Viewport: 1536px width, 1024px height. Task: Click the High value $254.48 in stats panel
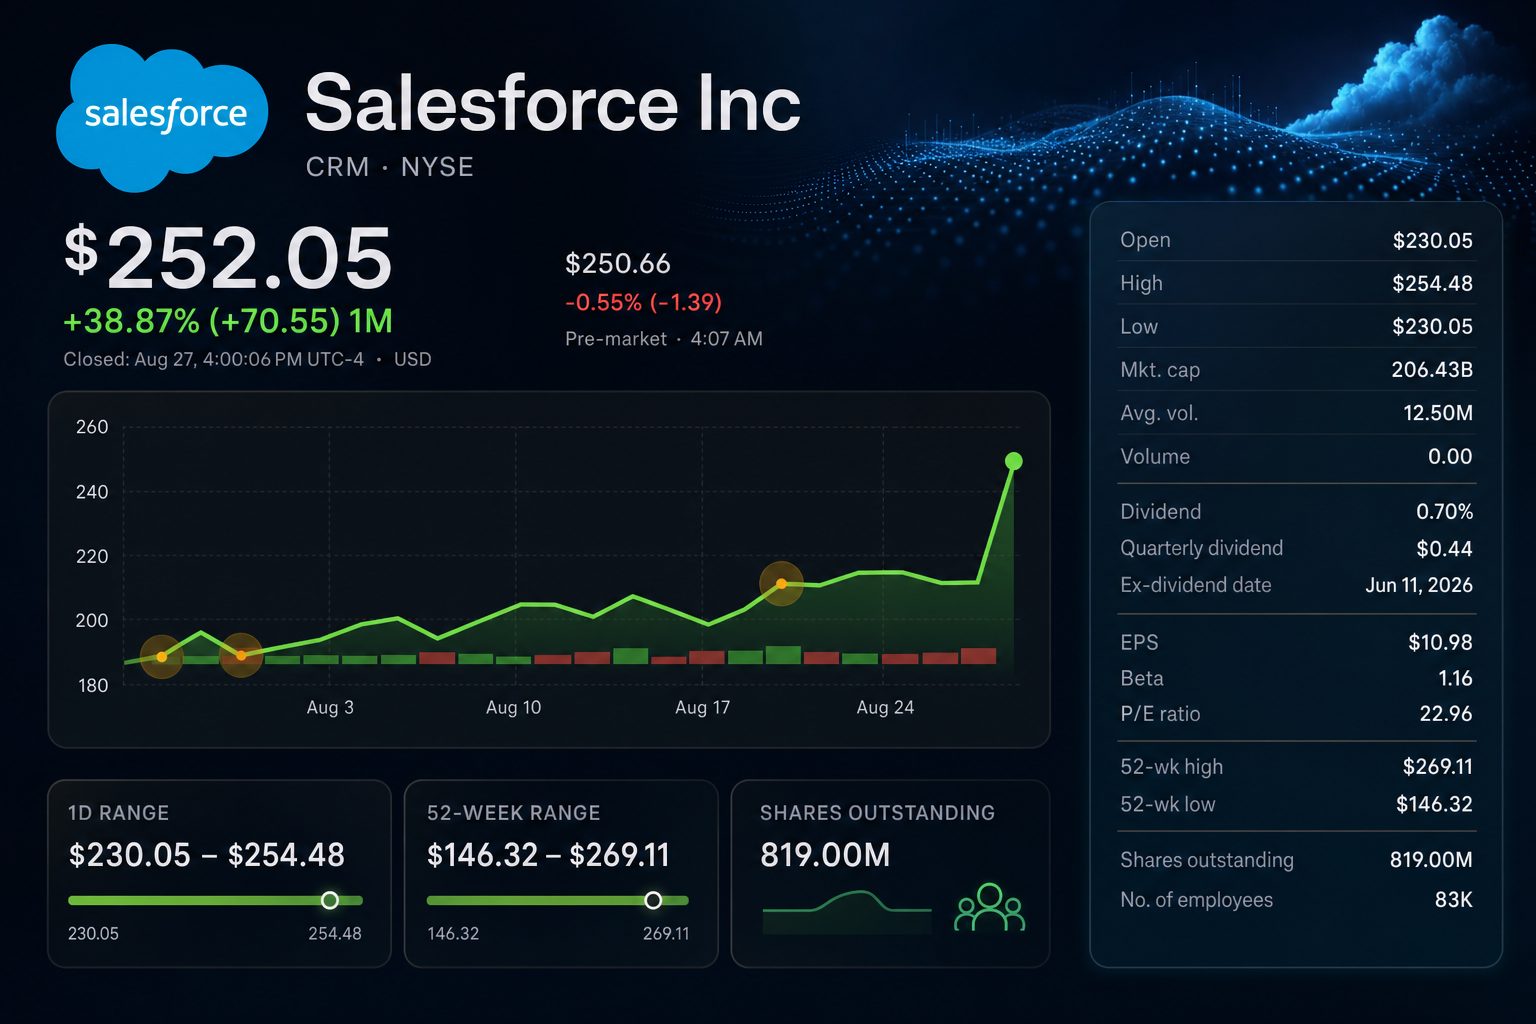(1432, 283)
